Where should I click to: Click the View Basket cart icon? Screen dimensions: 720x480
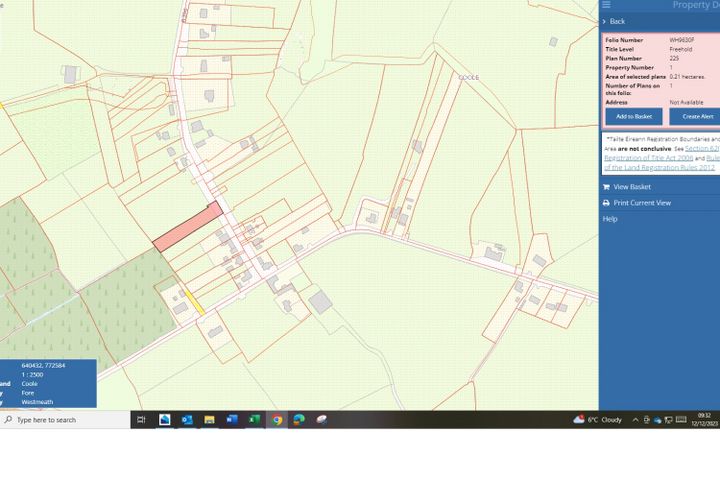tap(606, 187)
